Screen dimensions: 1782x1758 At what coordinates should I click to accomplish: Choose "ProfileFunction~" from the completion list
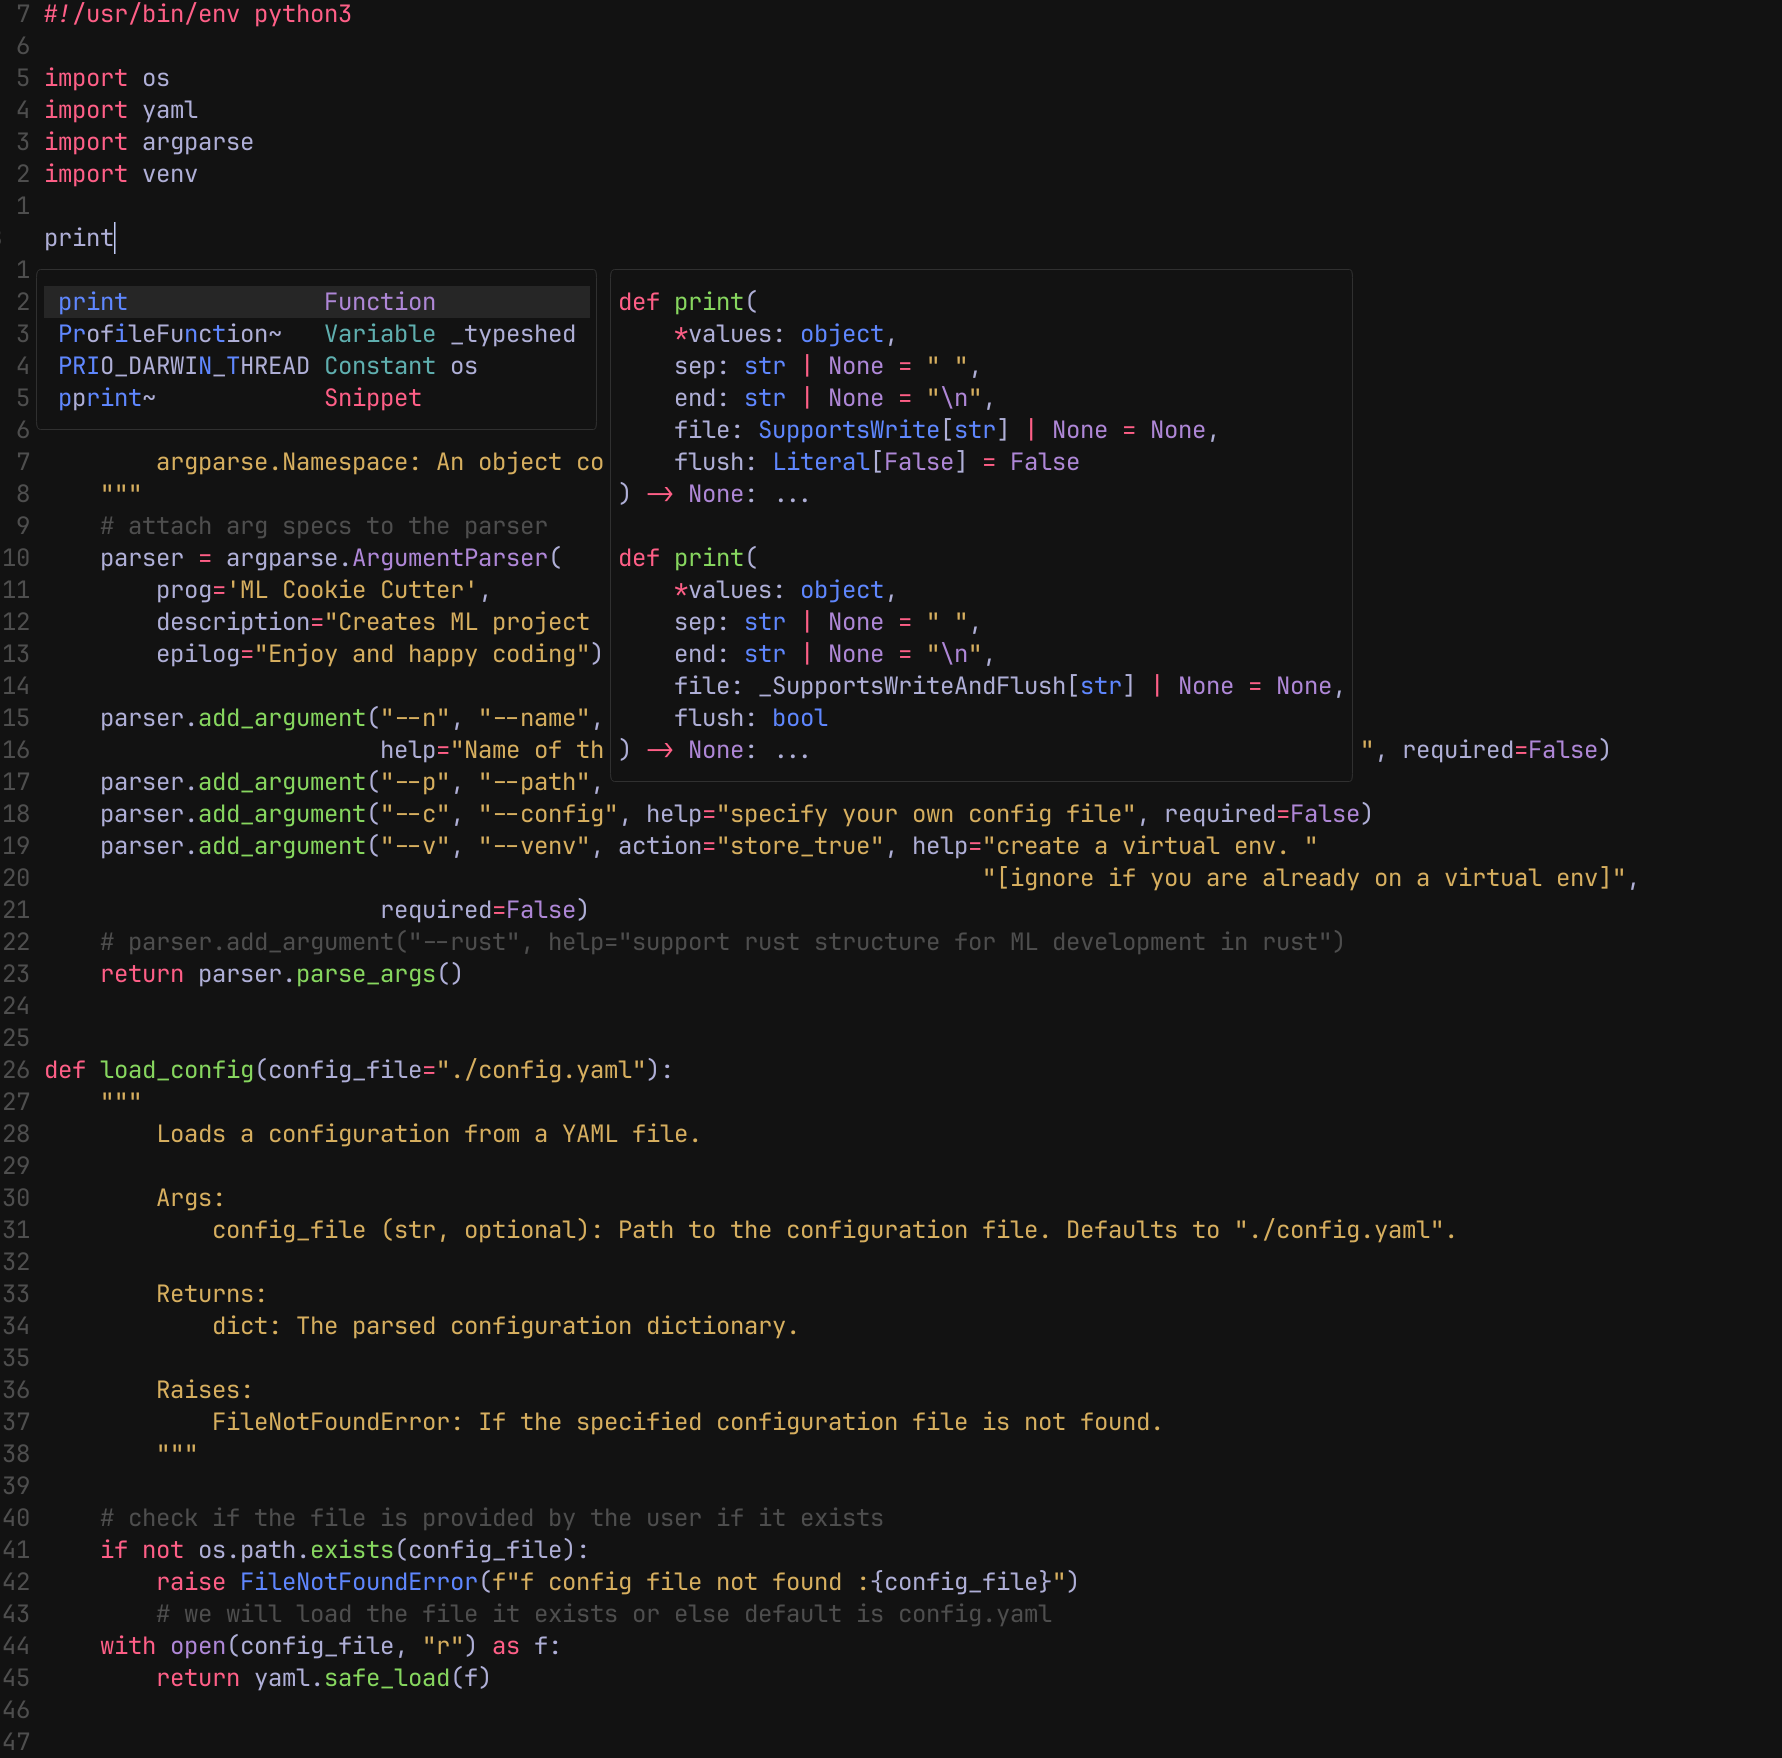pos(169,334)
